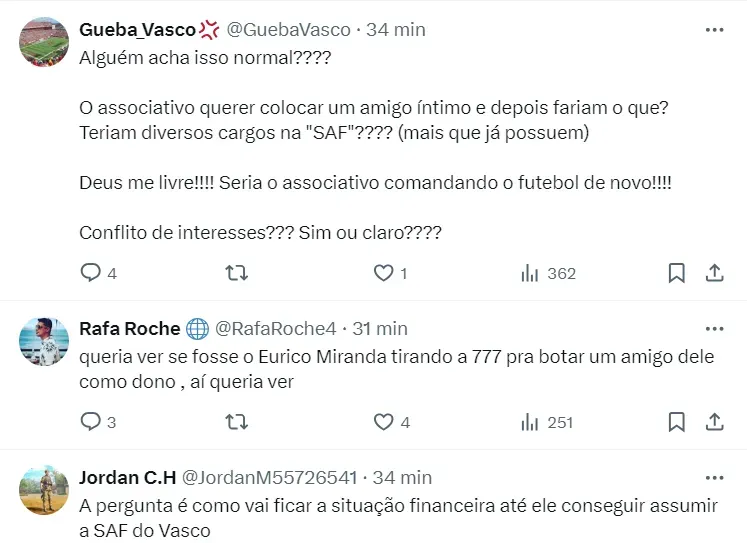The image size is (747, 543).
Task: Click Rafa Roche's avatar image
Action: [x=44, y=341]
